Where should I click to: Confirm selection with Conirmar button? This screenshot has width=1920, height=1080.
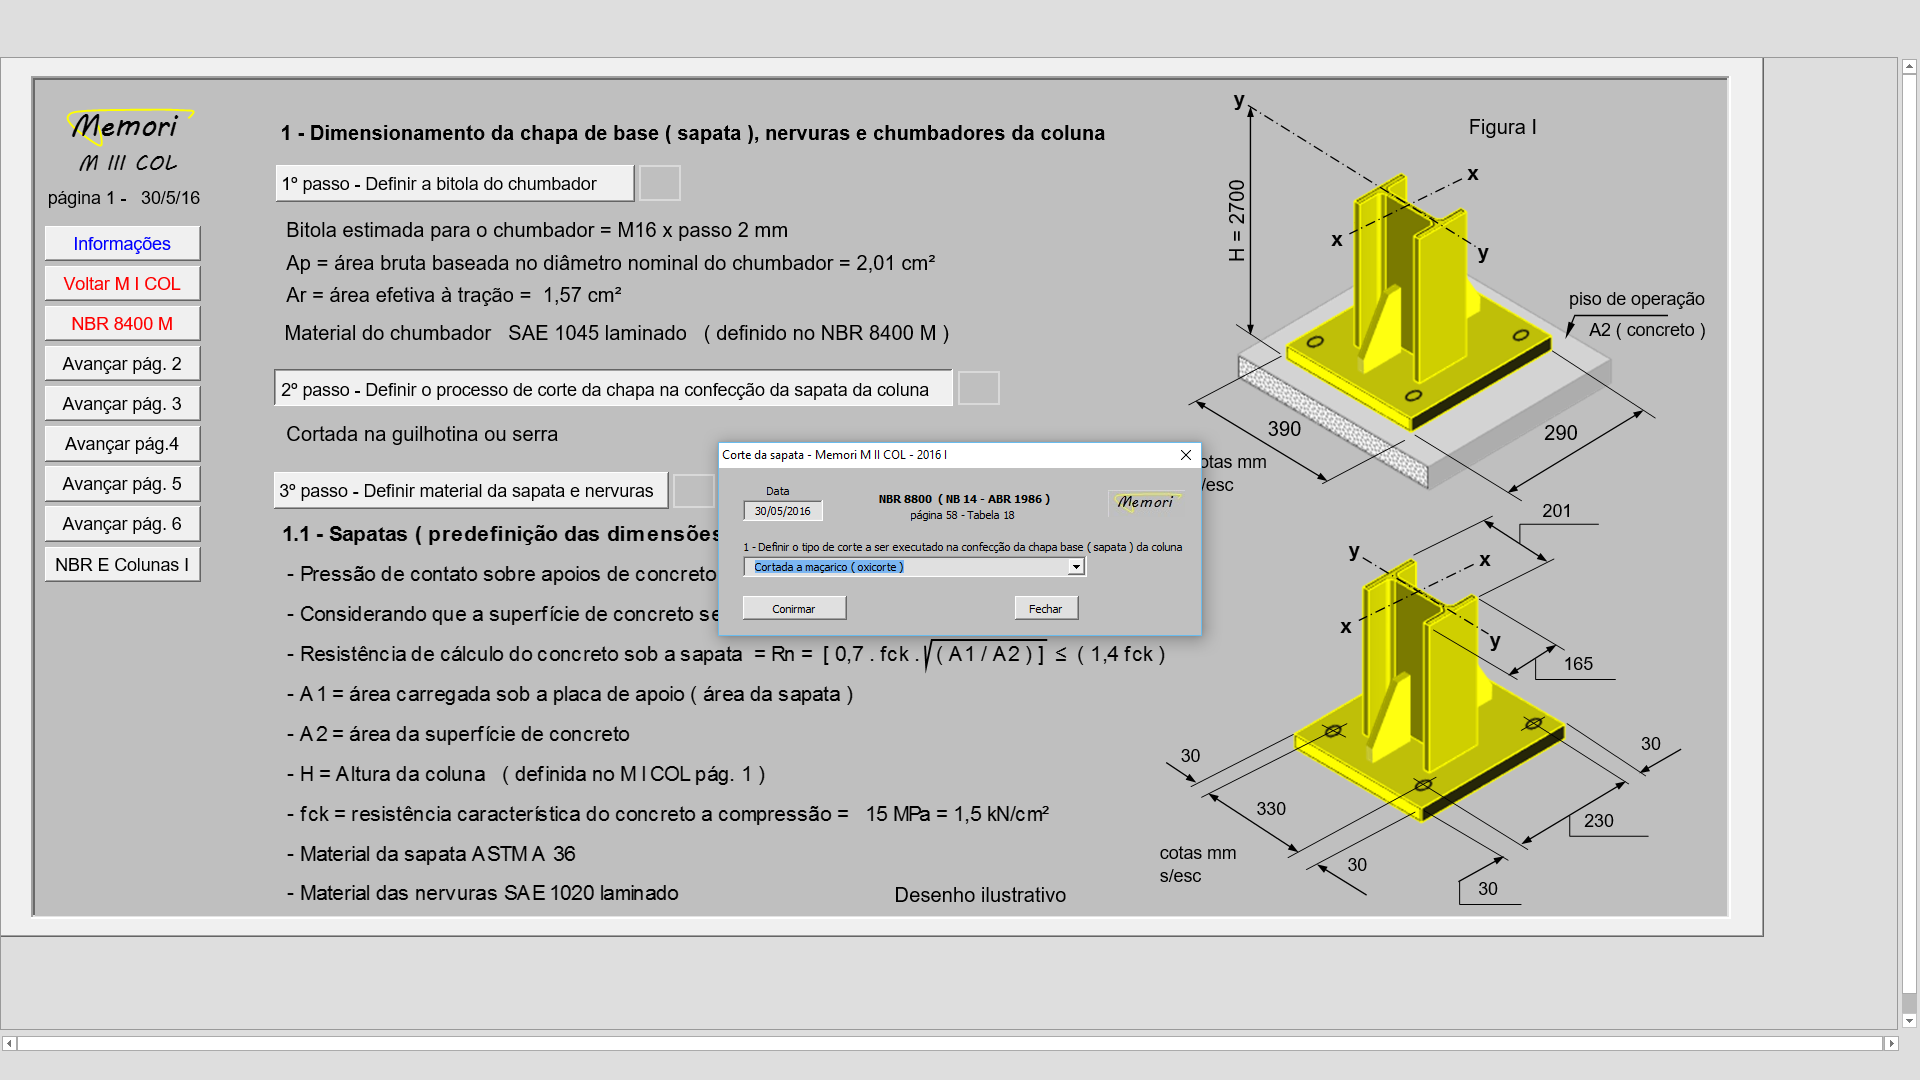pyautogui.click(x=794, y=608)
